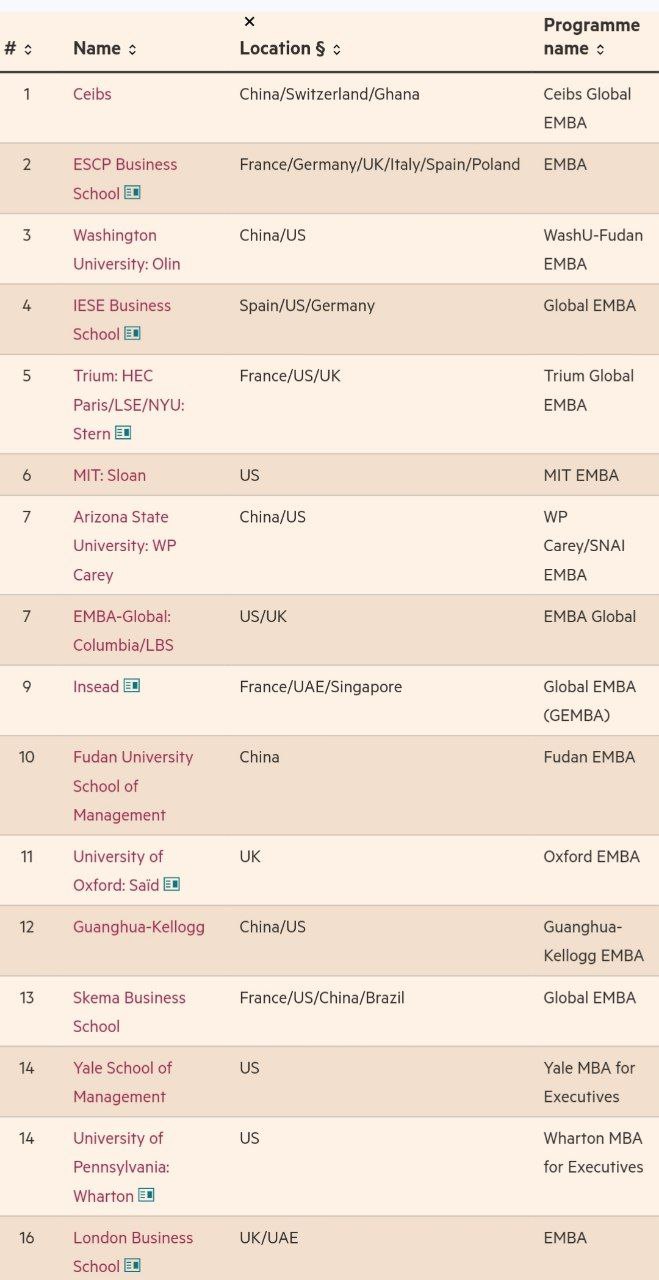
Task: Sort by Name column arrows
Action: coord(132,49)
